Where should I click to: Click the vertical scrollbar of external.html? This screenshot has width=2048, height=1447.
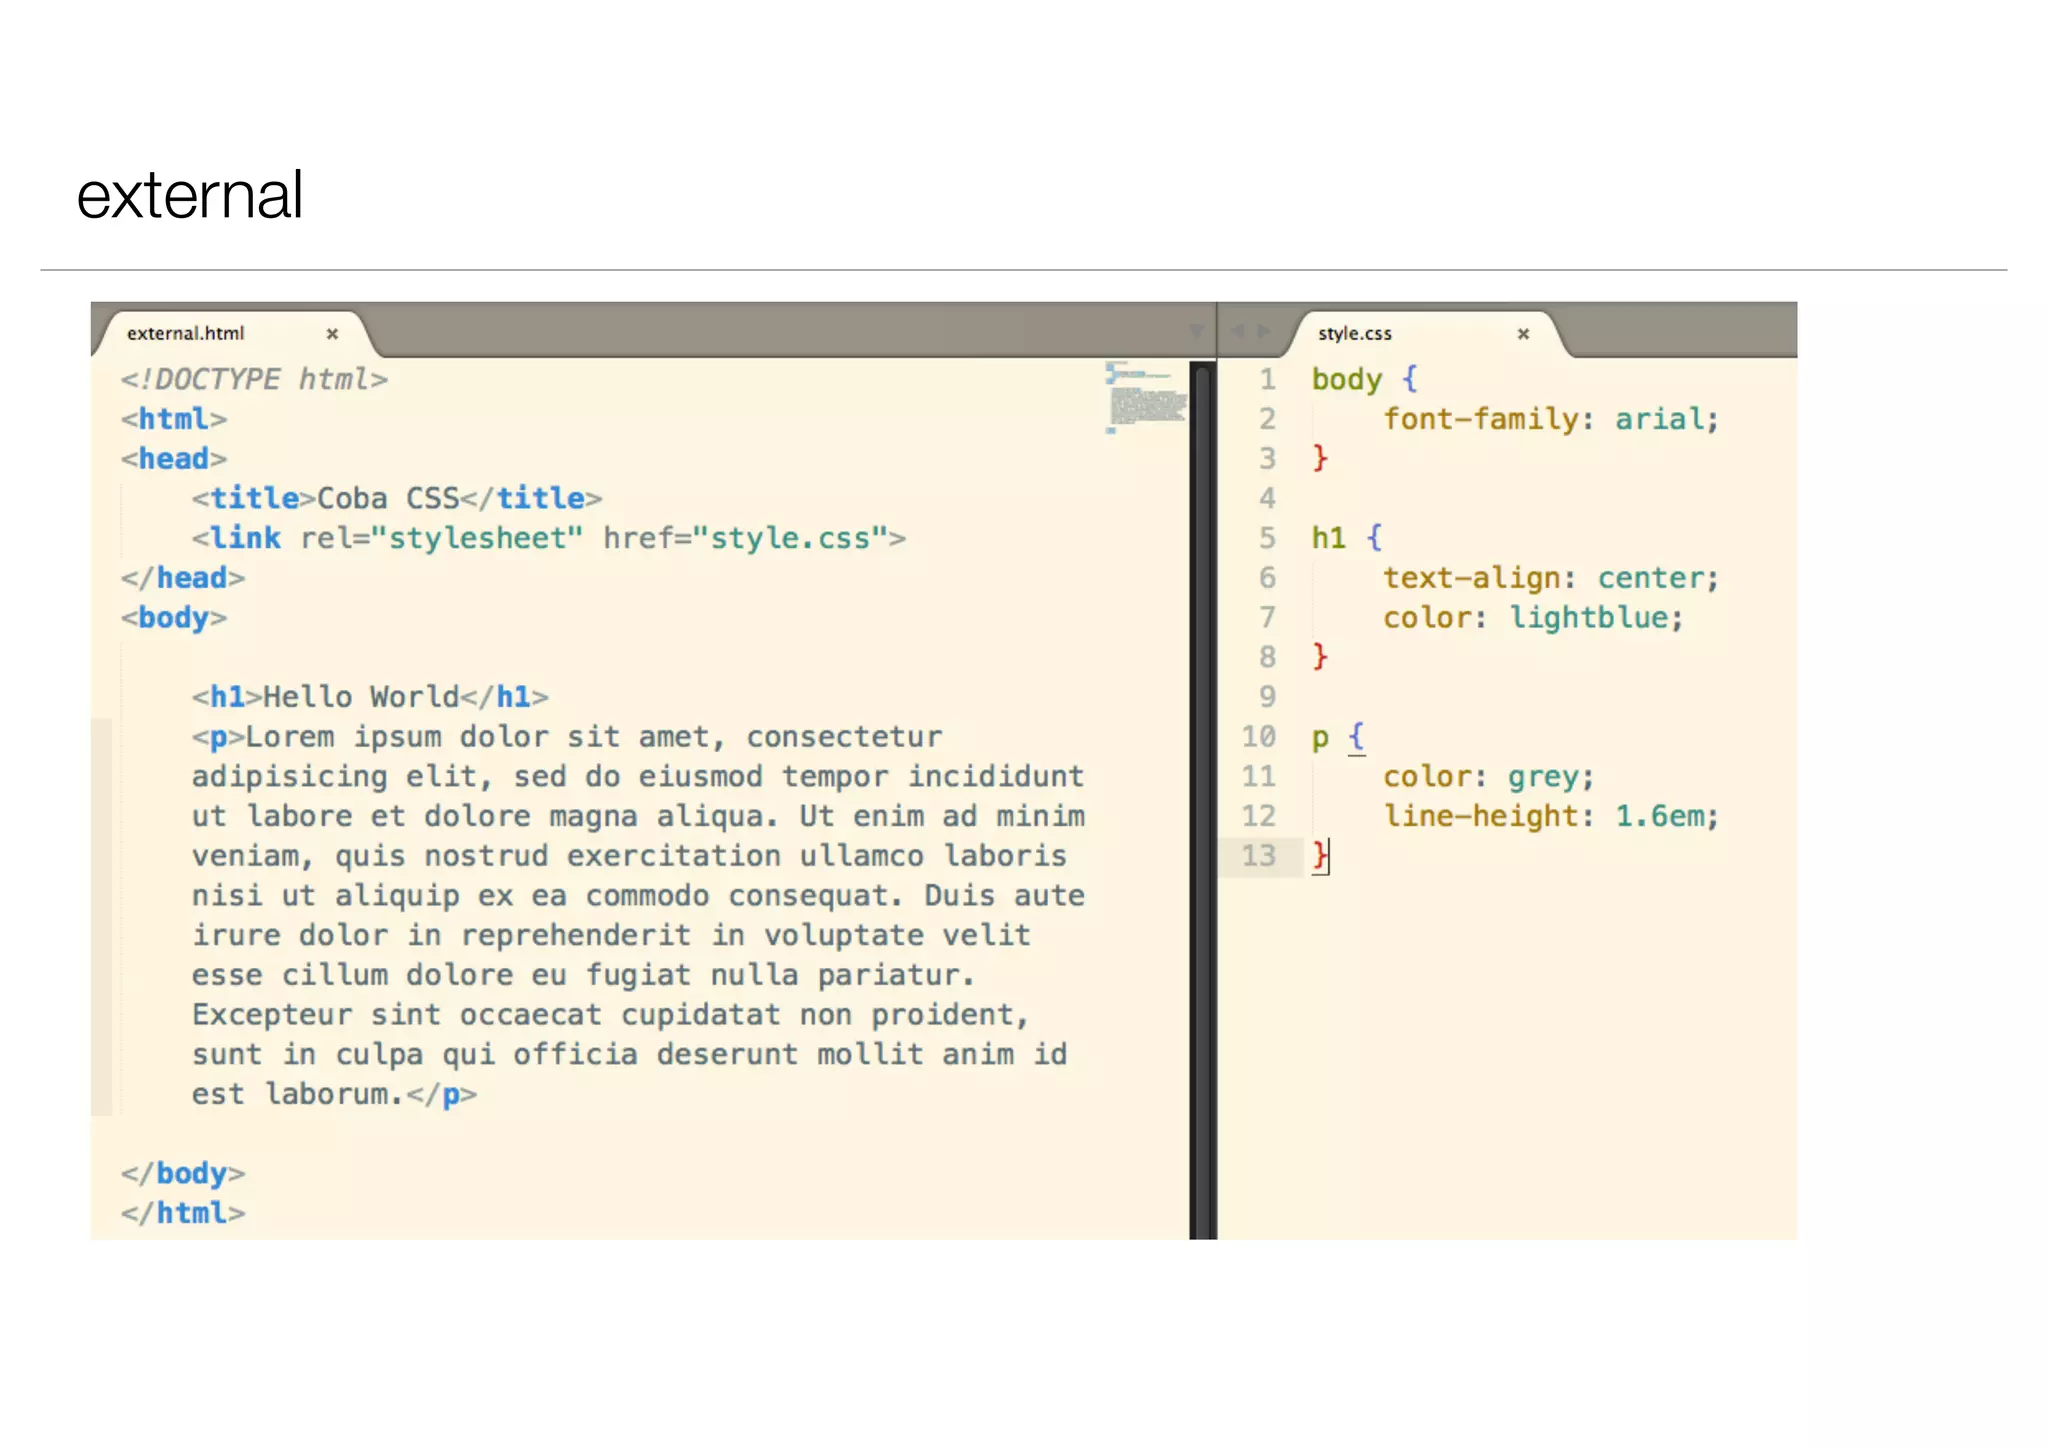(1202, 800)
